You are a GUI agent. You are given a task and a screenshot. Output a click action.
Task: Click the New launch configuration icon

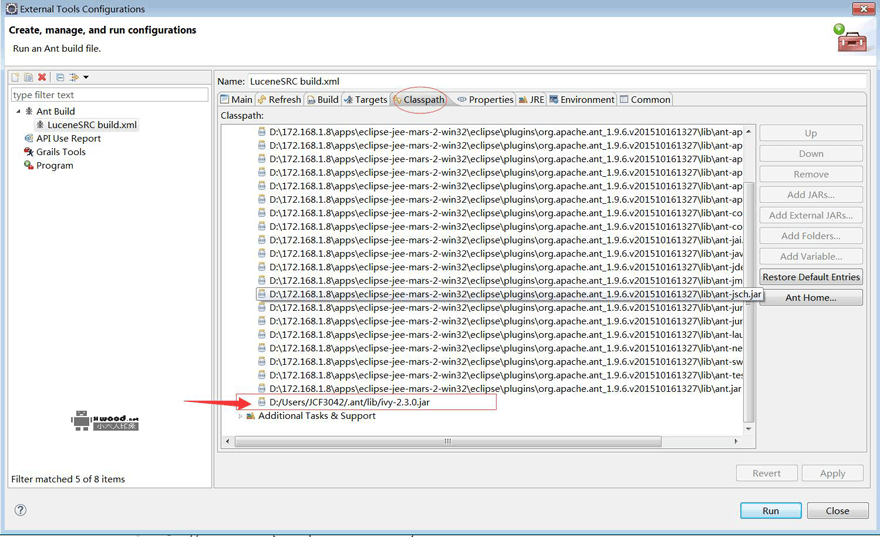coord(15,77)
